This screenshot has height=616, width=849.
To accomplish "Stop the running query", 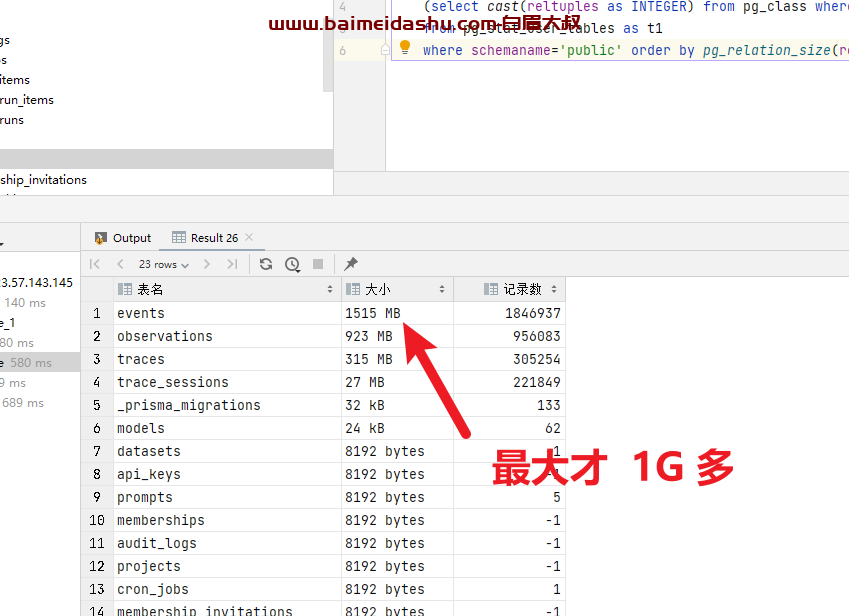I will click(x=318, y=264).
